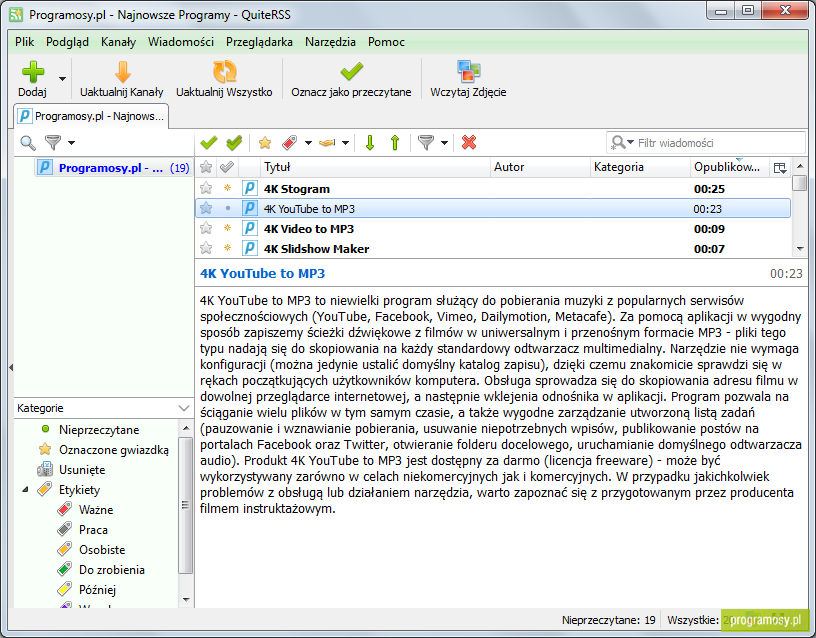Open the Plik menu
Viewport: 816px width, 638px height.
pos(24,42)
